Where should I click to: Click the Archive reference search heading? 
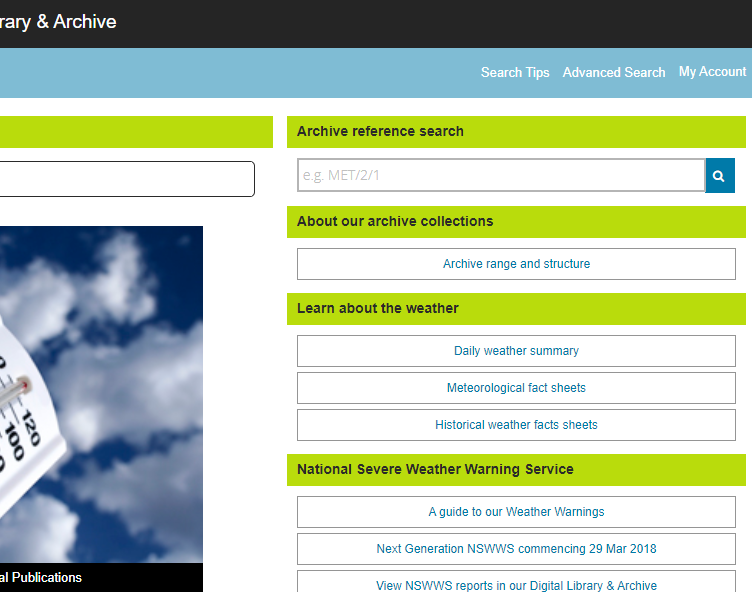(x=380, y=131)
